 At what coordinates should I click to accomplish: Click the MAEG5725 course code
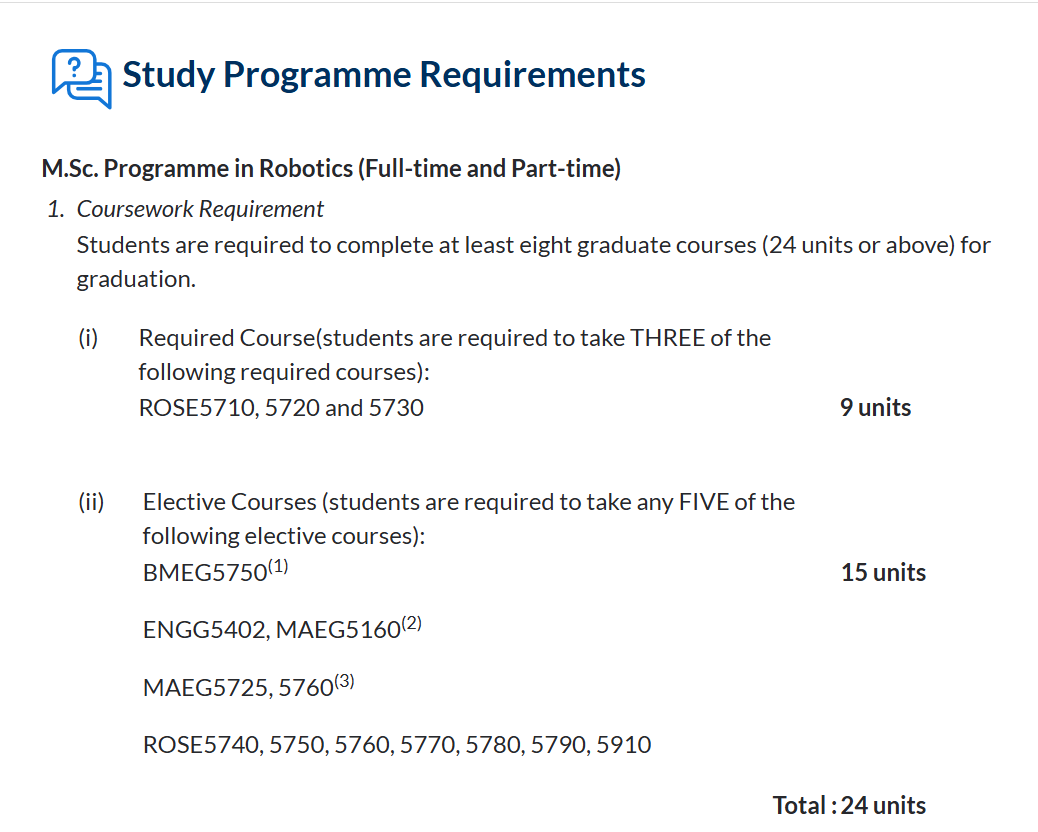206,688
